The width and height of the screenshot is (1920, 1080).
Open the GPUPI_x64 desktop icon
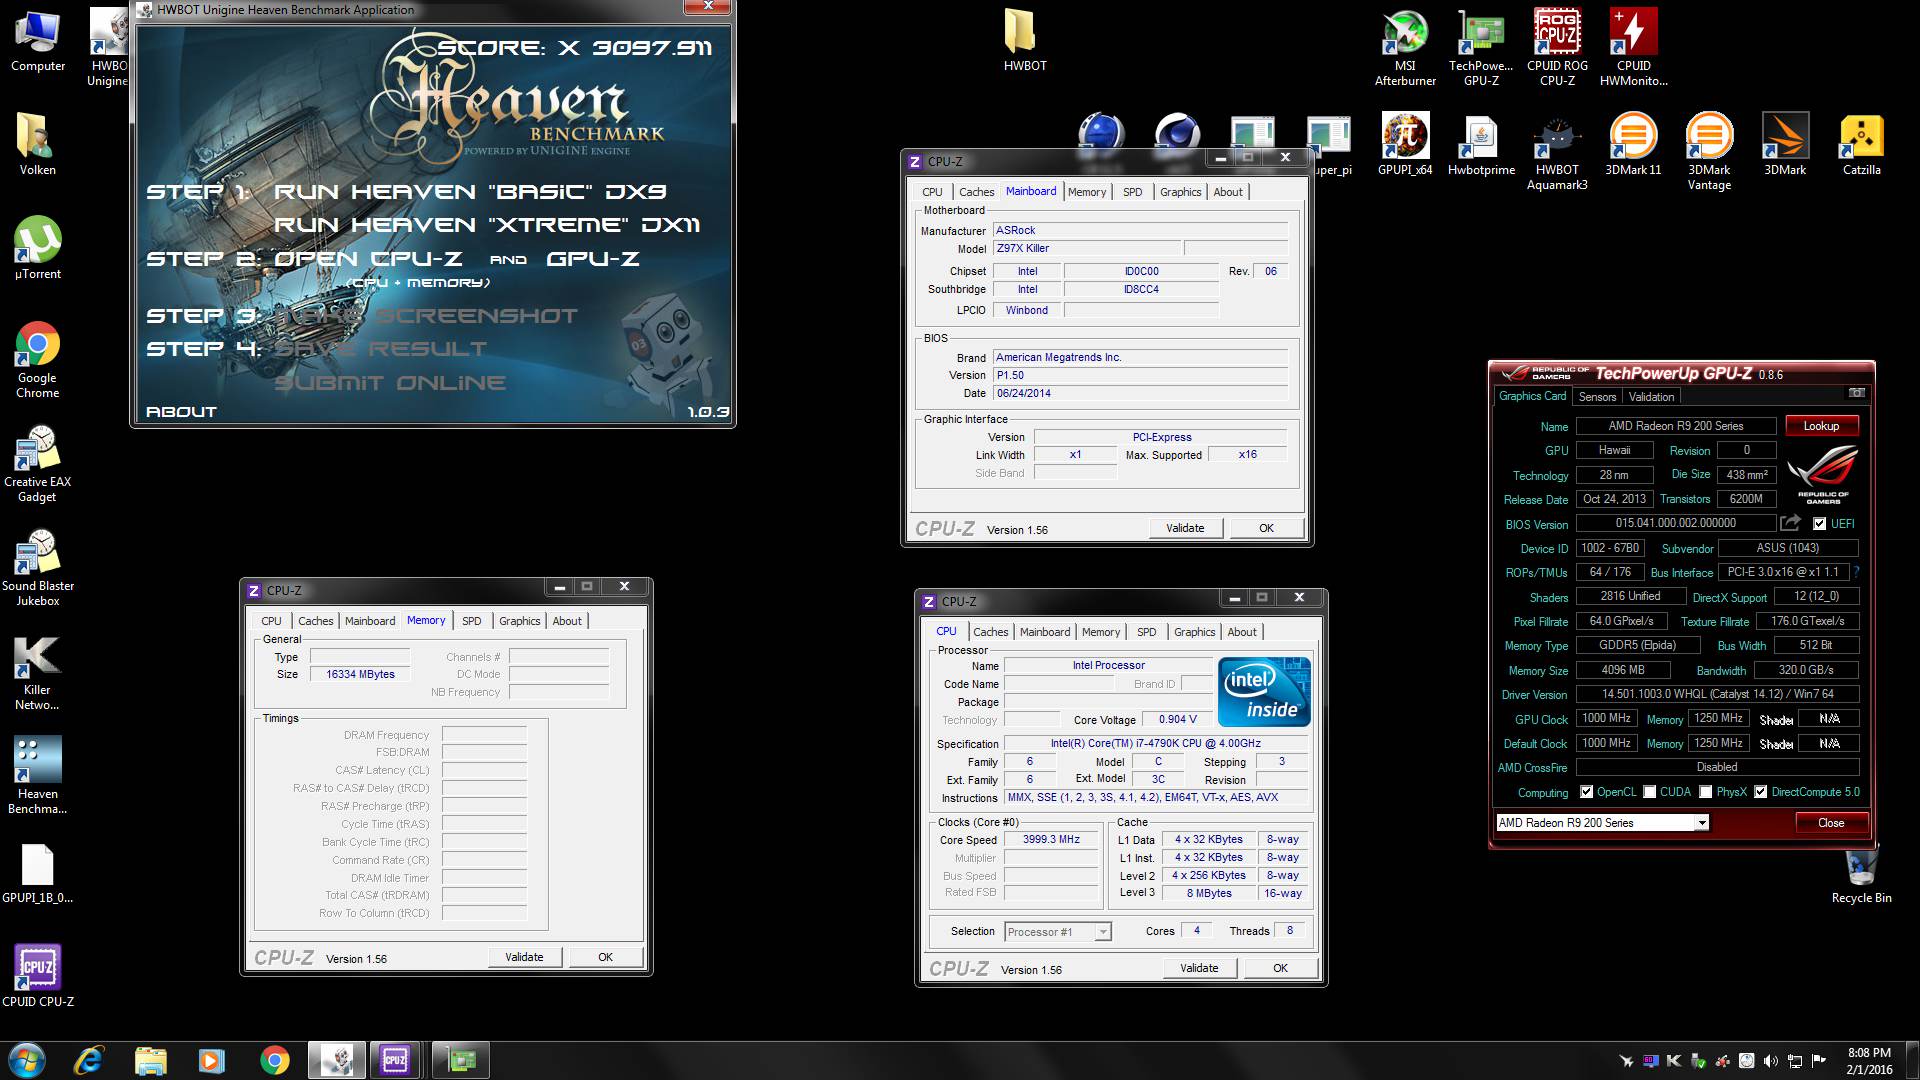pyautogui.click(x=1405, y=144)
